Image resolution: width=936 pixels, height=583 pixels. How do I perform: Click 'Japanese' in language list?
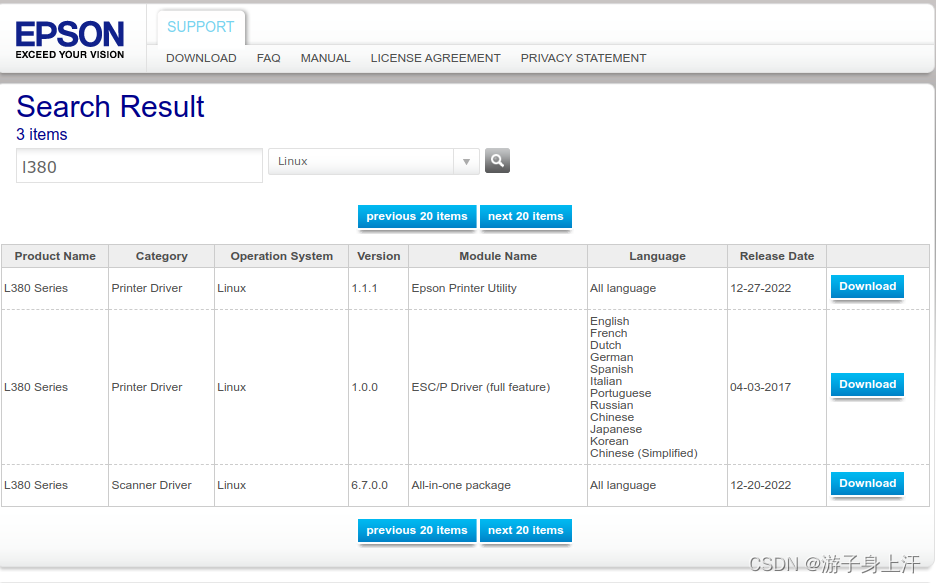tap(616, 429)
